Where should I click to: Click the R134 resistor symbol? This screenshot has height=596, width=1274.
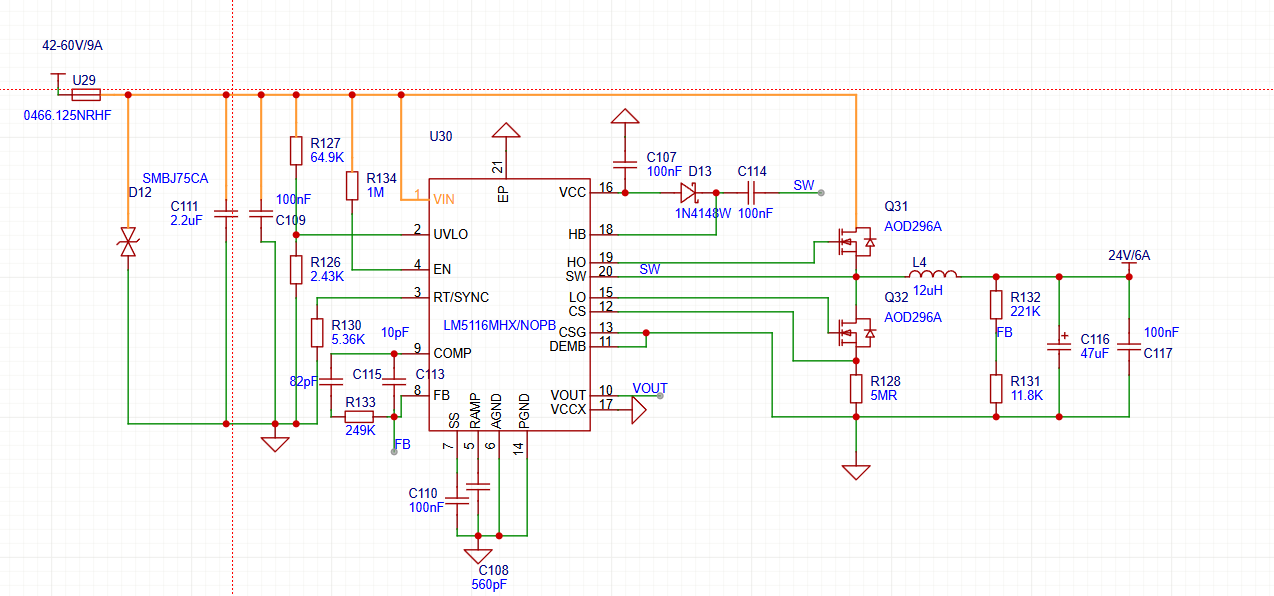tap(352, 186)
